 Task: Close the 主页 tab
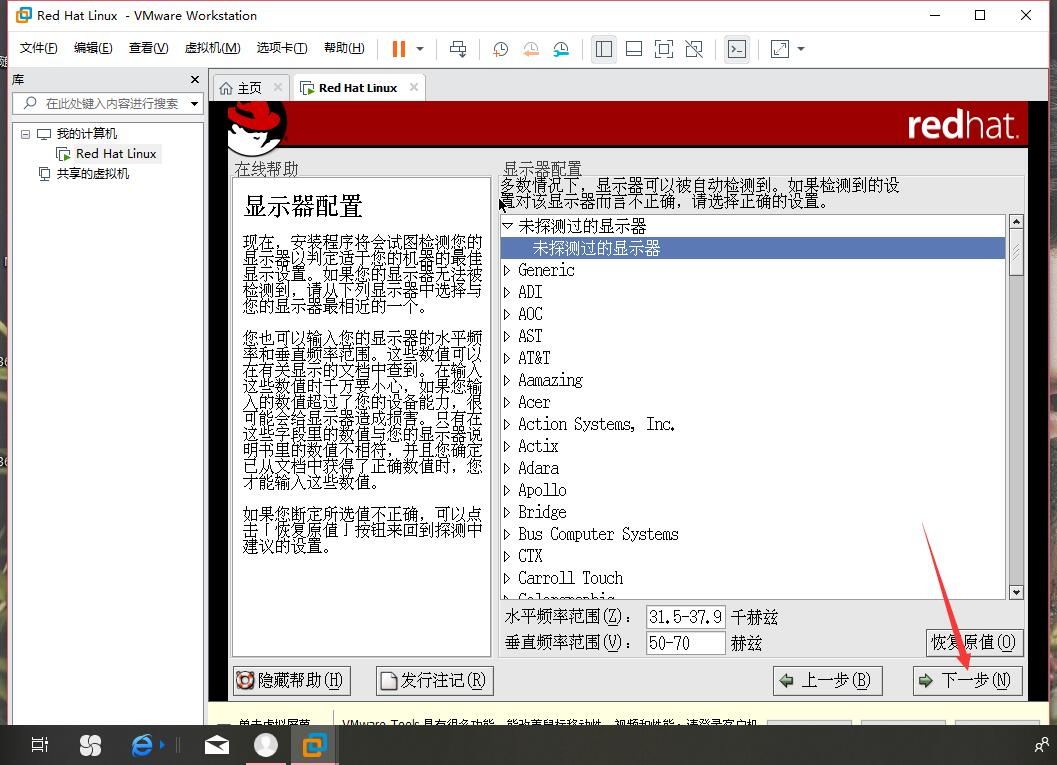pos(278,88)
